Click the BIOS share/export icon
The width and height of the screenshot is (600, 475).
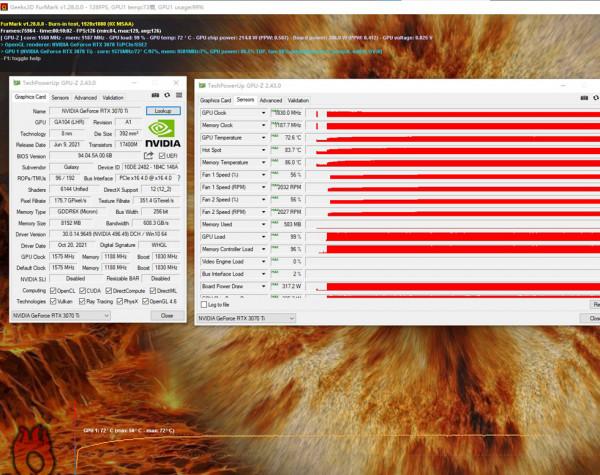coord(149,155)
